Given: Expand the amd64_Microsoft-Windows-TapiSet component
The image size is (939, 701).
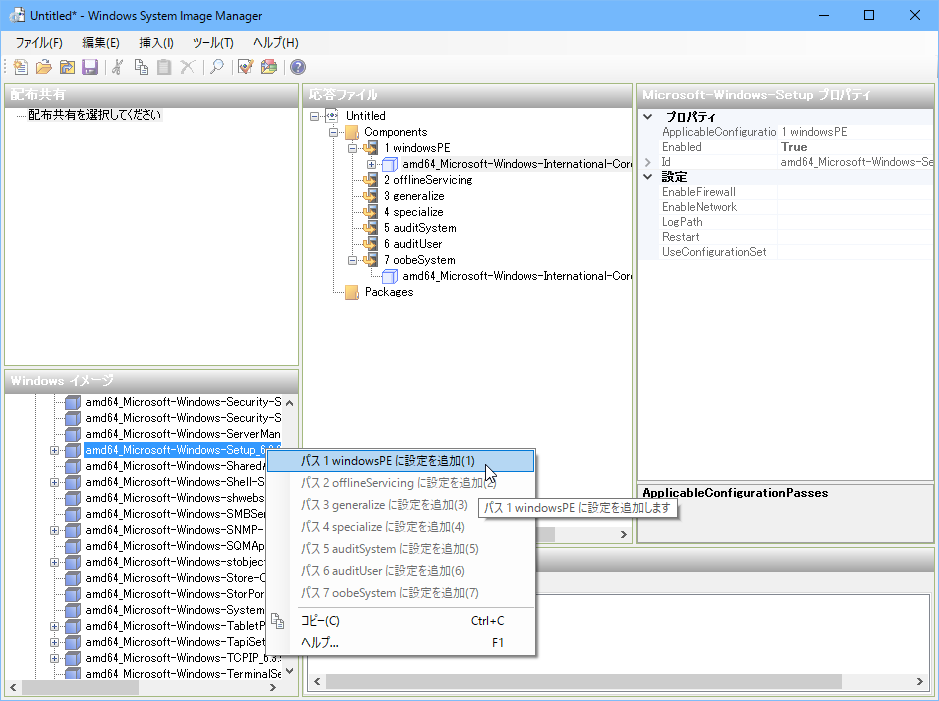Looking at the screenshot, I should (x=54, y=642).
